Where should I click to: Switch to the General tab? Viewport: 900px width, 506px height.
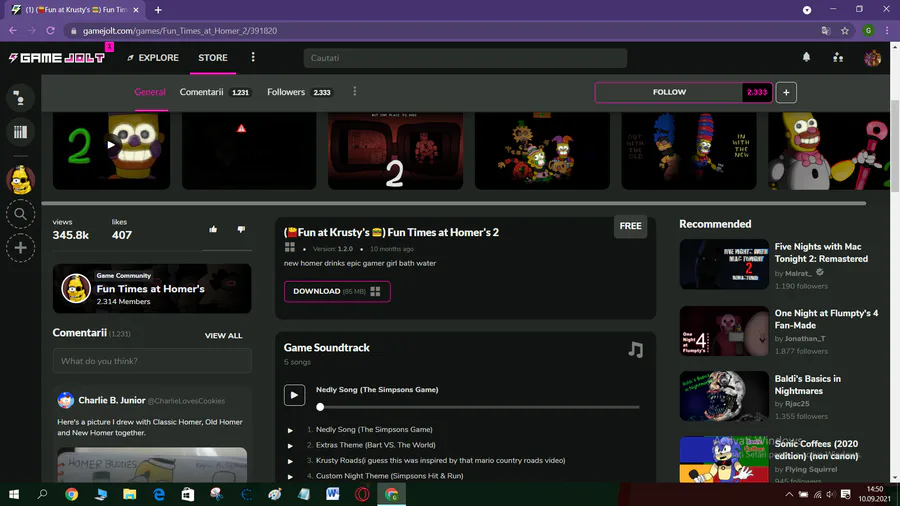pos(150,92)
